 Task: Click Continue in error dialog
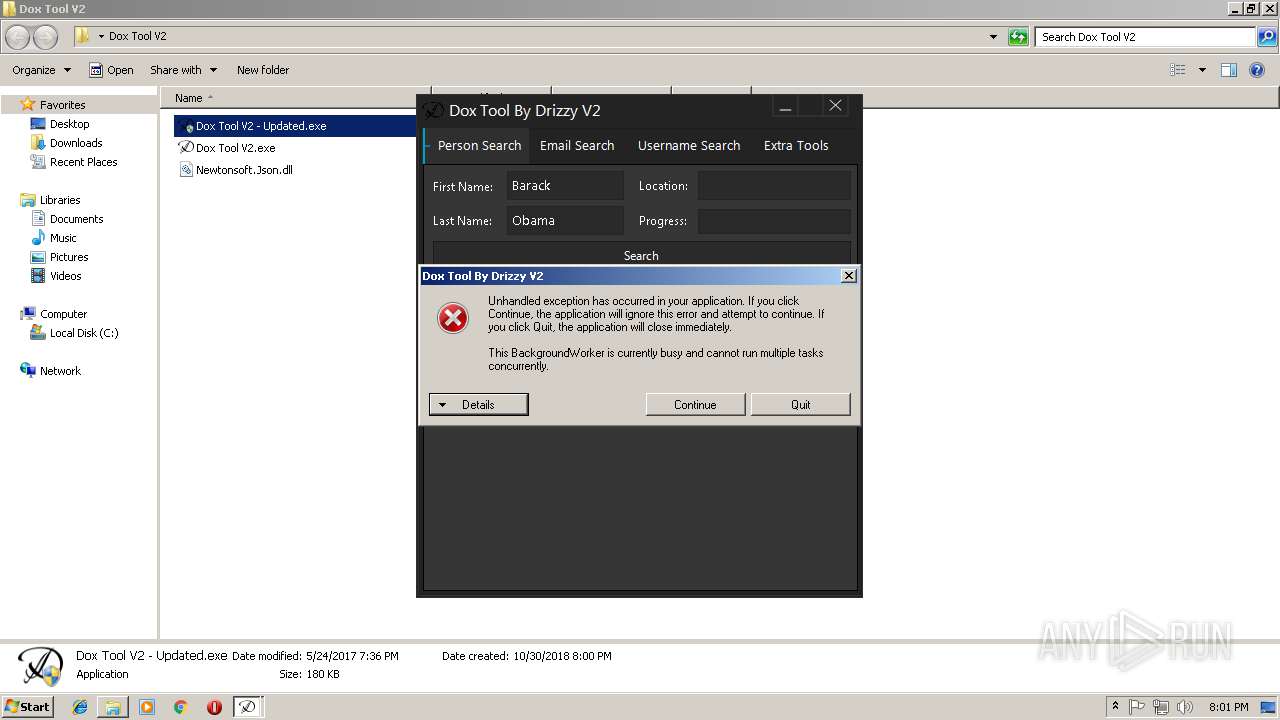coord(695,404)
